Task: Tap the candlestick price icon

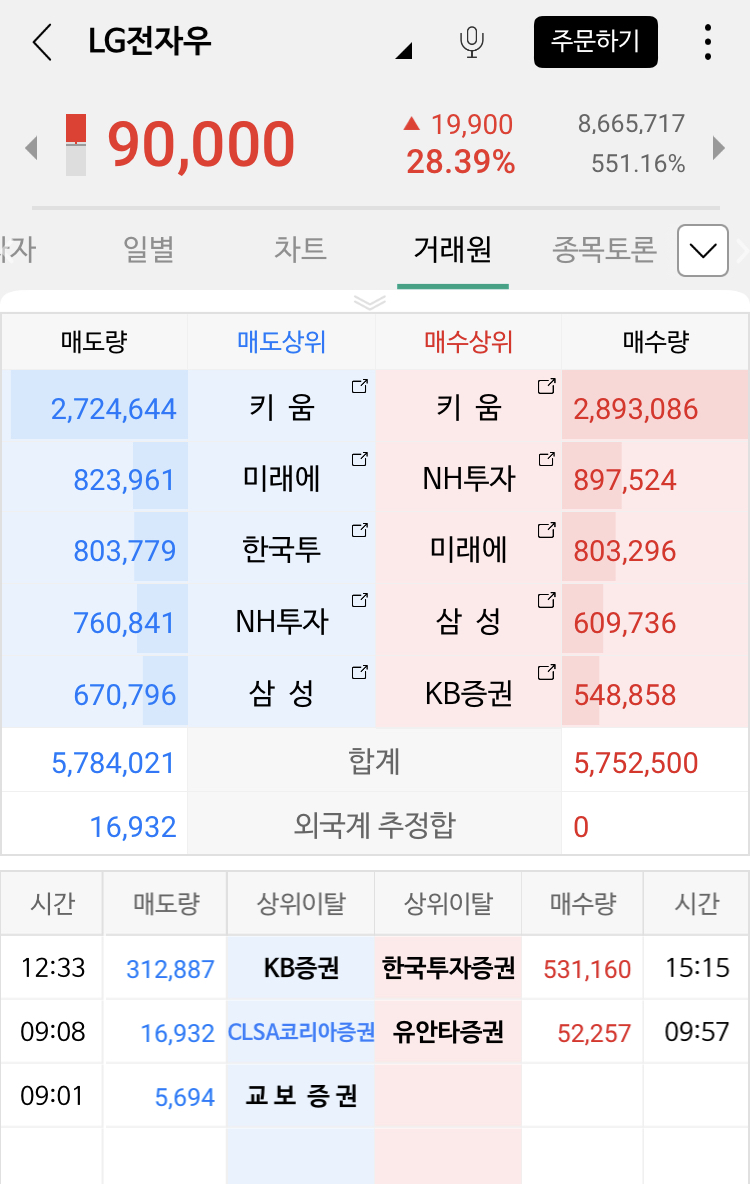Action: click(76, 144)
